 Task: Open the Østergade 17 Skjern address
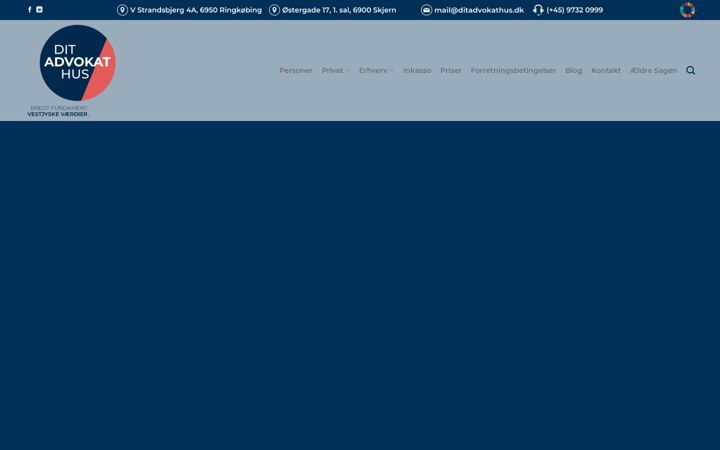[x=339, y=10]
